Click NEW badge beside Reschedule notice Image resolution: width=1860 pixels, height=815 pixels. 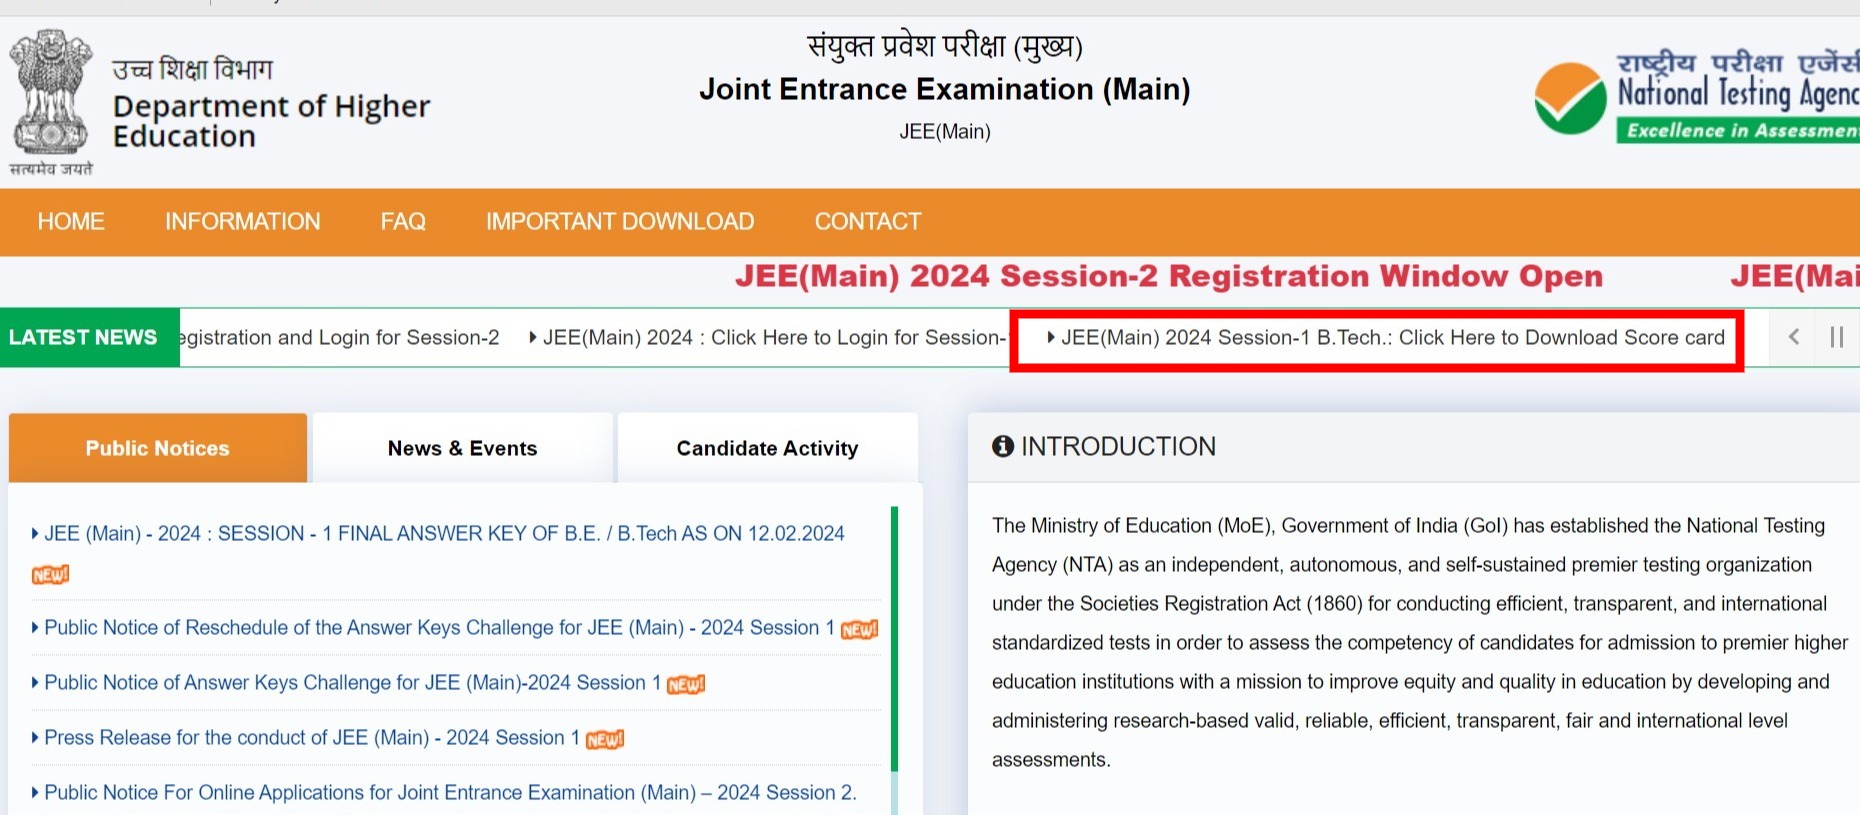click(x=859, y=629)
